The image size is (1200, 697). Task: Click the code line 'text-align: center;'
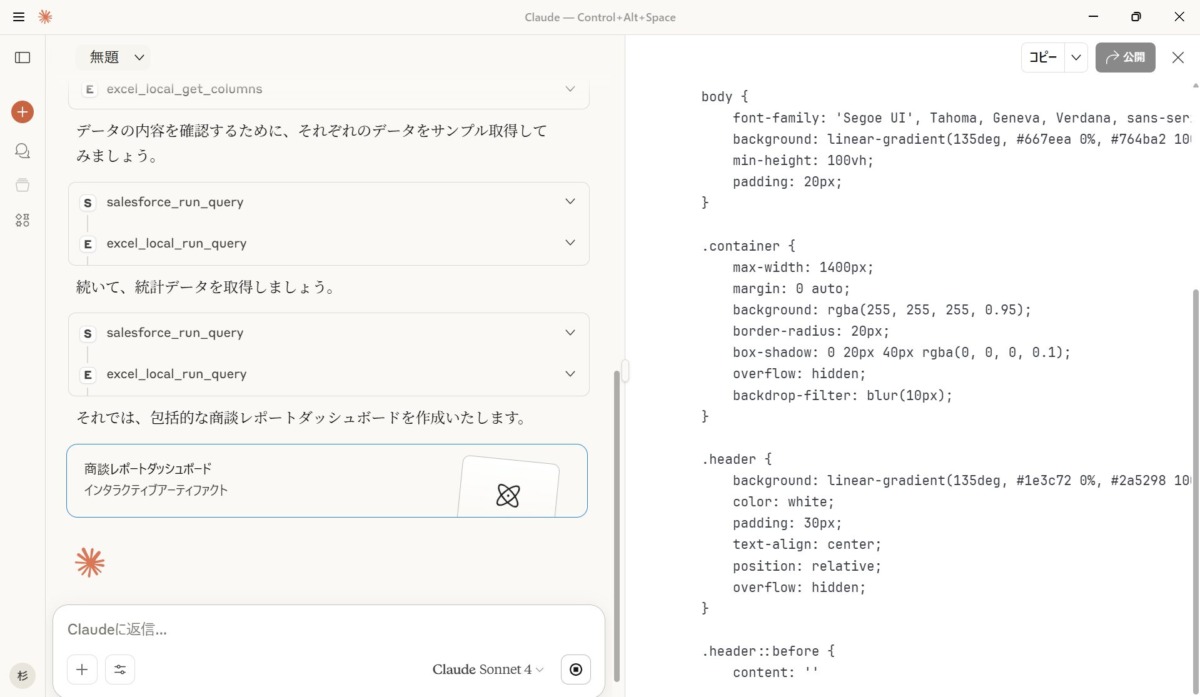coord(807,544)
